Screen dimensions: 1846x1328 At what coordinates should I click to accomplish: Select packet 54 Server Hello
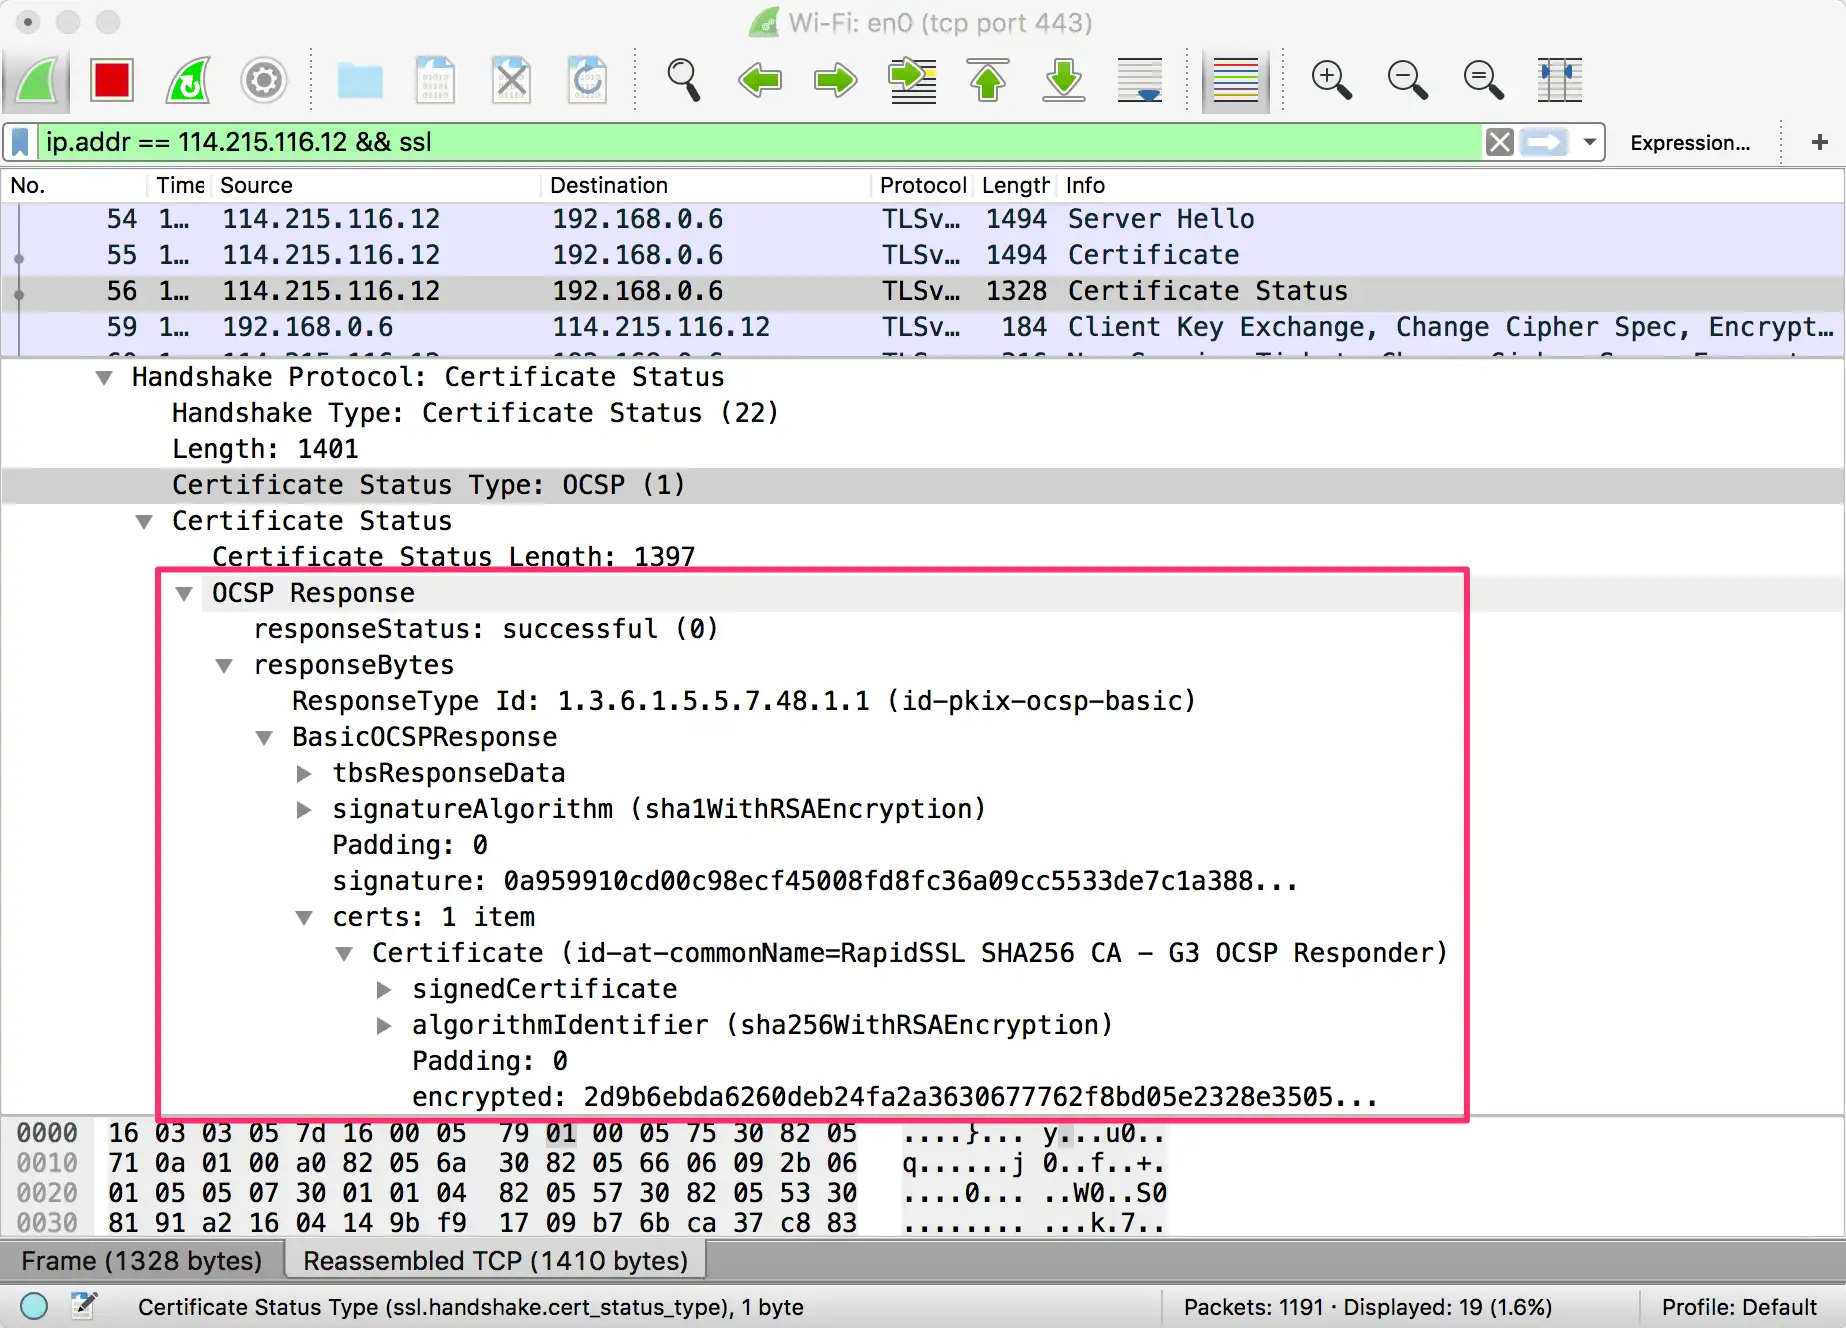[x=922, y=219]
